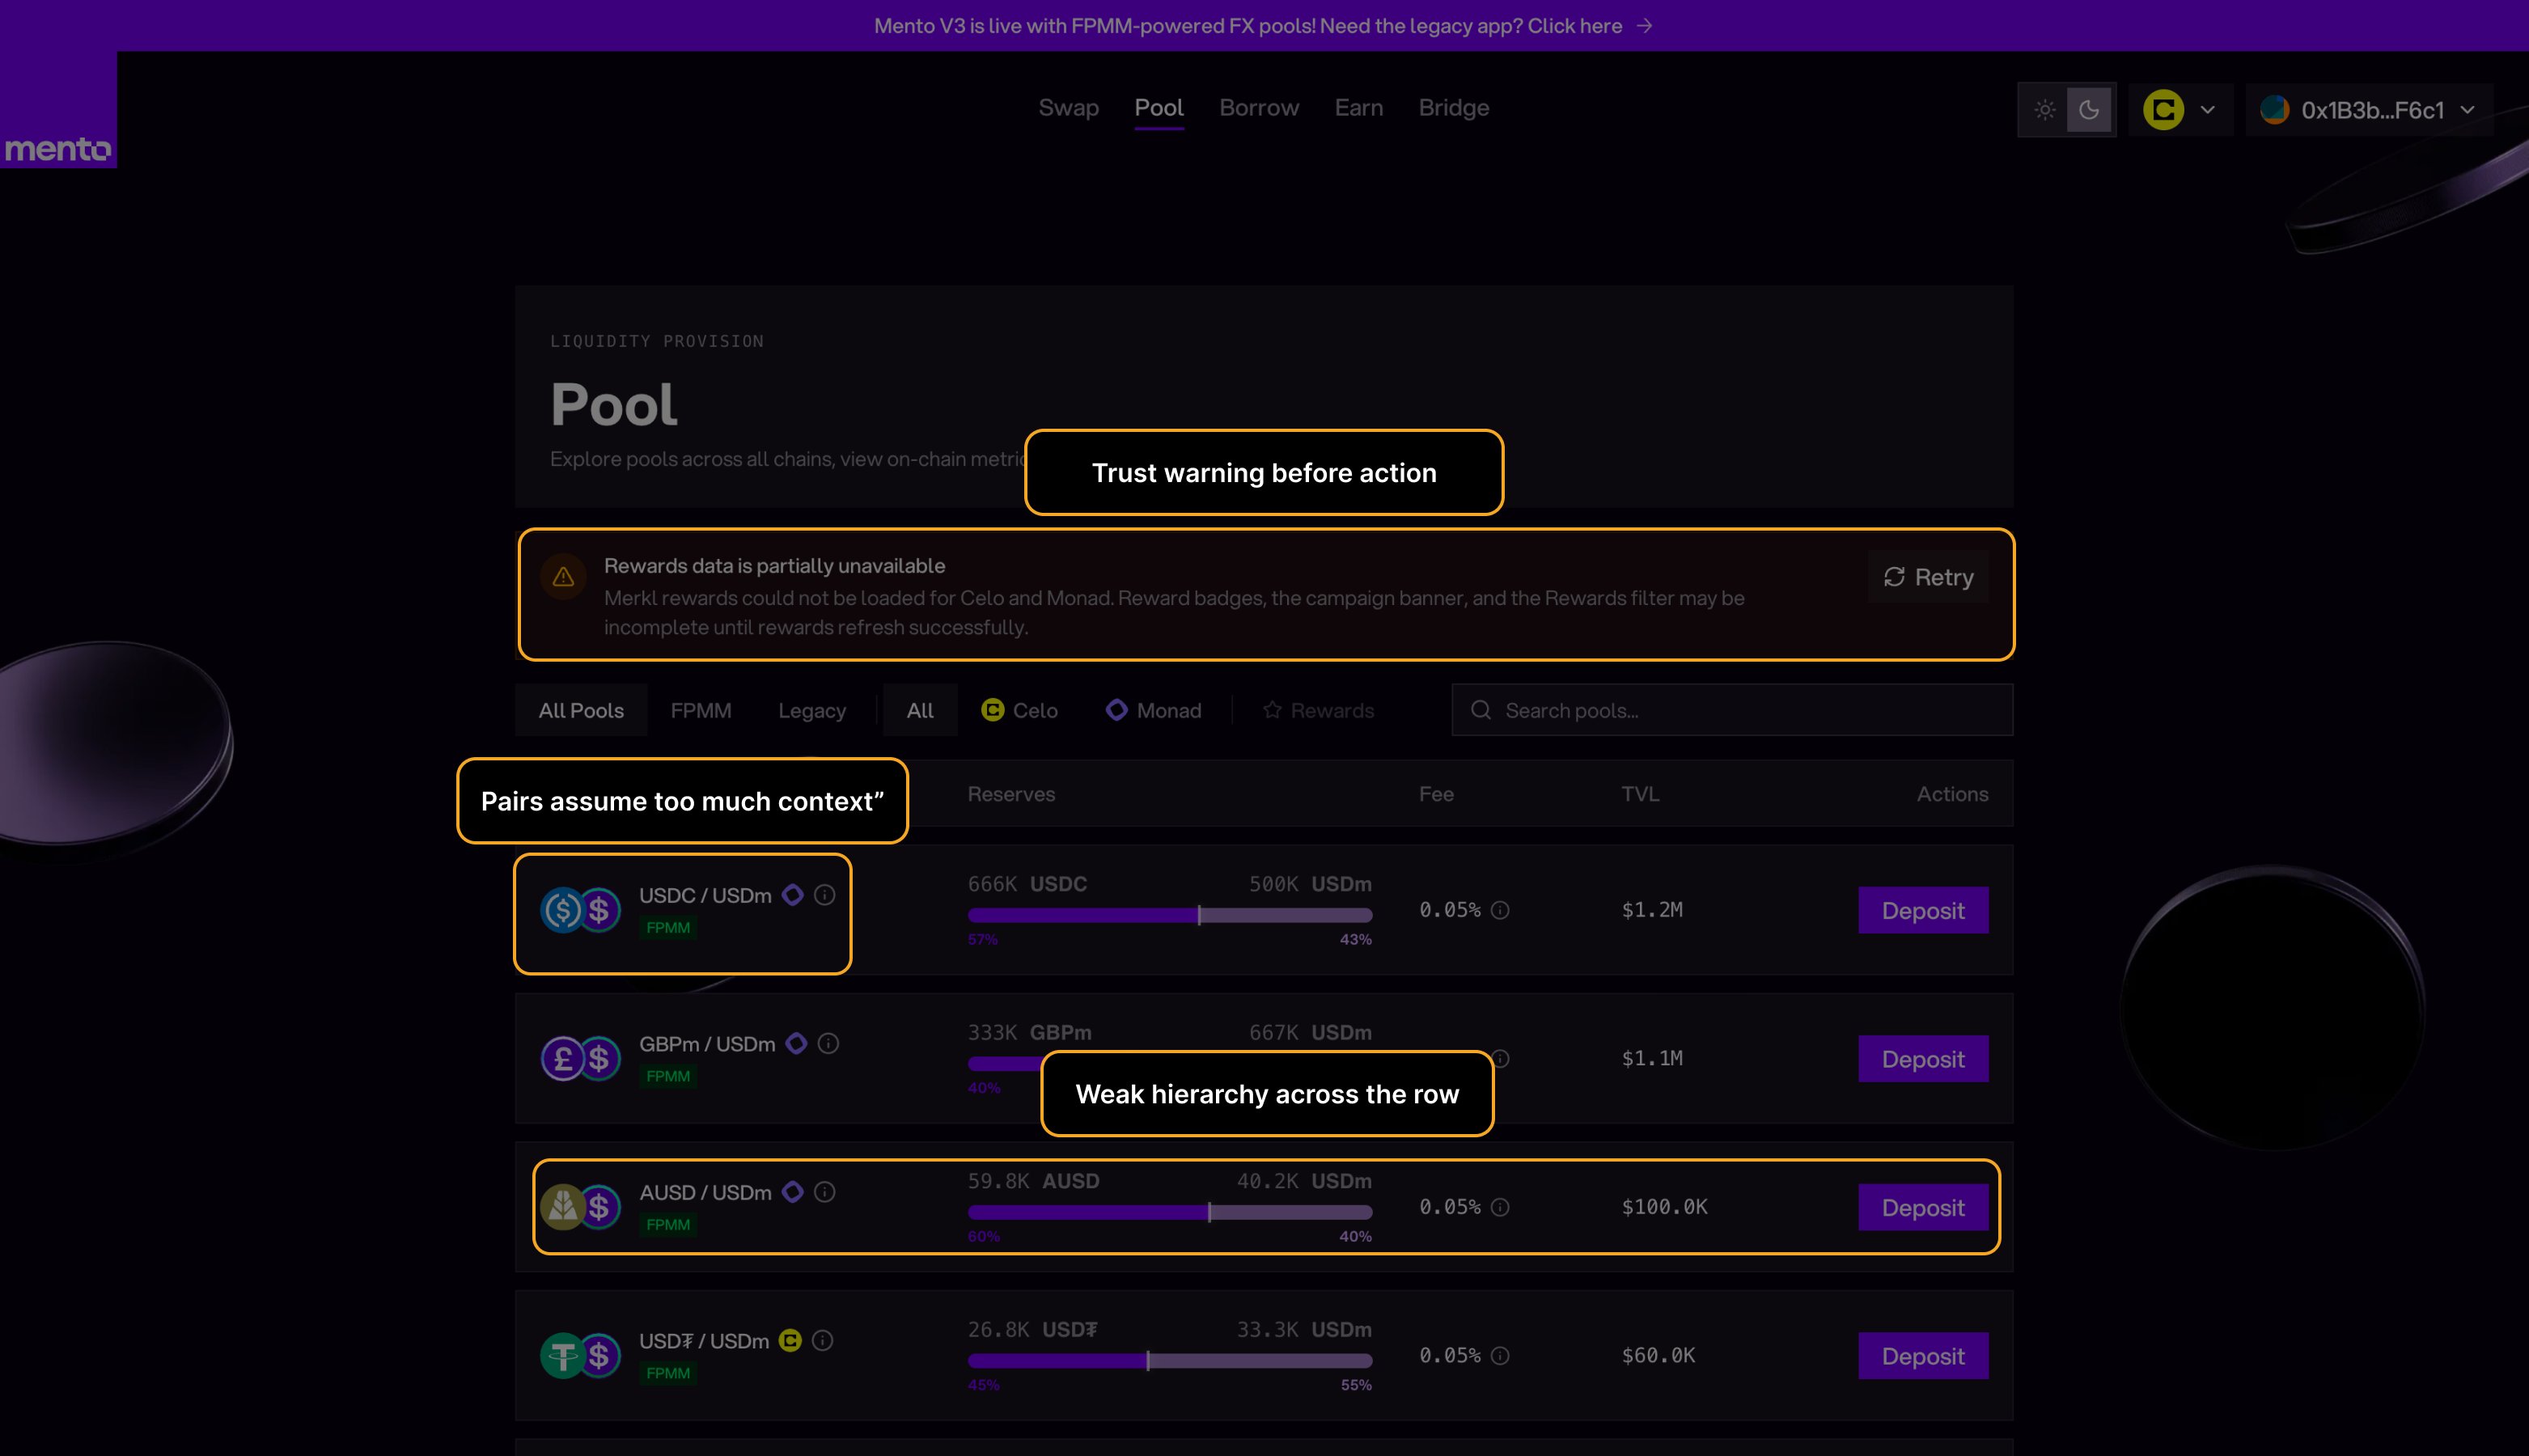The image size is (2529, 1456).
Task: Click the rewards warning triangle icon
Action: 563,577
